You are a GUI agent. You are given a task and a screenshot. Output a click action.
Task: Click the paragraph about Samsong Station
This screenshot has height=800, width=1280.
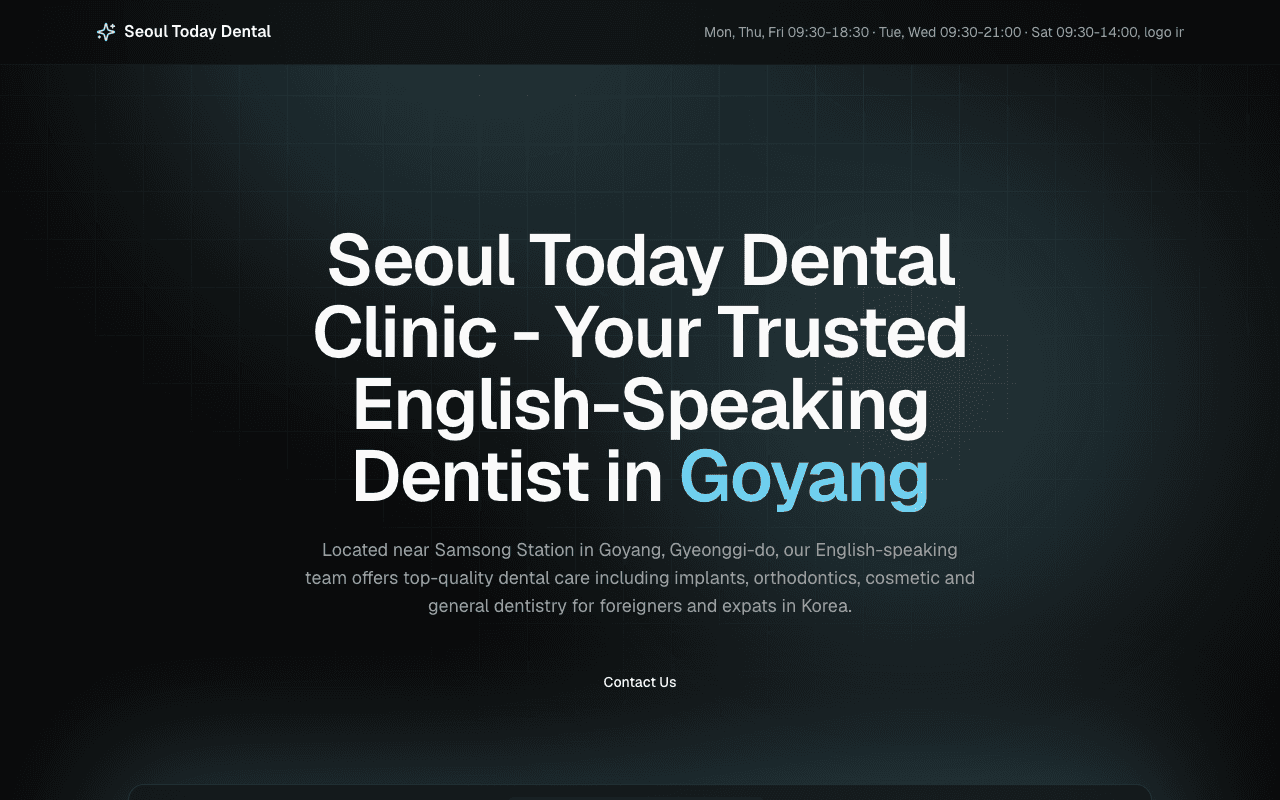coord(640,578)
